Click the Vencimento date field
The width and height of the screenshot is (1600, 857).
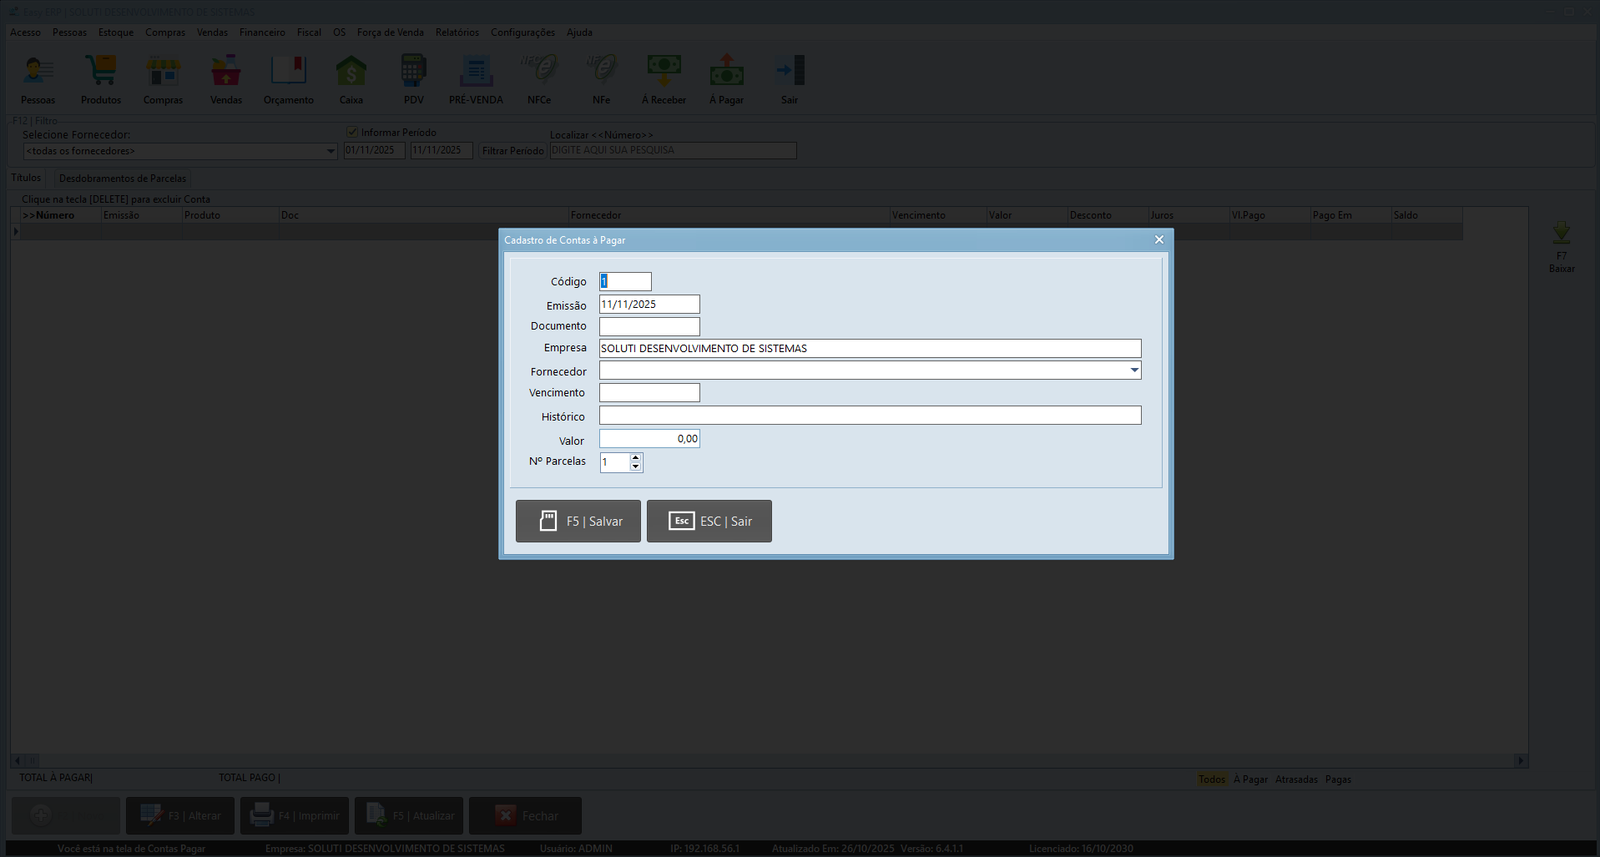pos(649,393)
